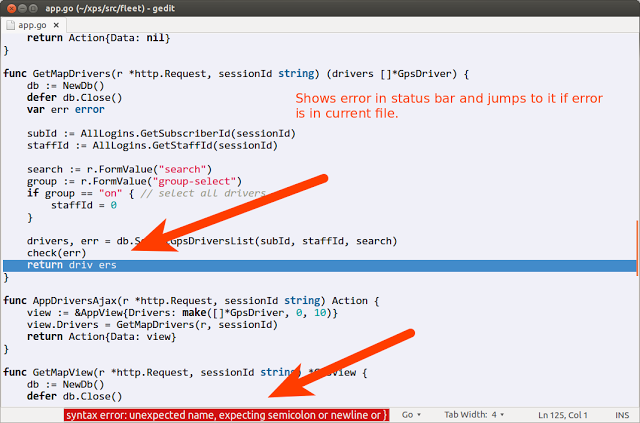The image size is (640, 423).
Task: Open the Go language selector dropdown
Action: coord(411,415)
